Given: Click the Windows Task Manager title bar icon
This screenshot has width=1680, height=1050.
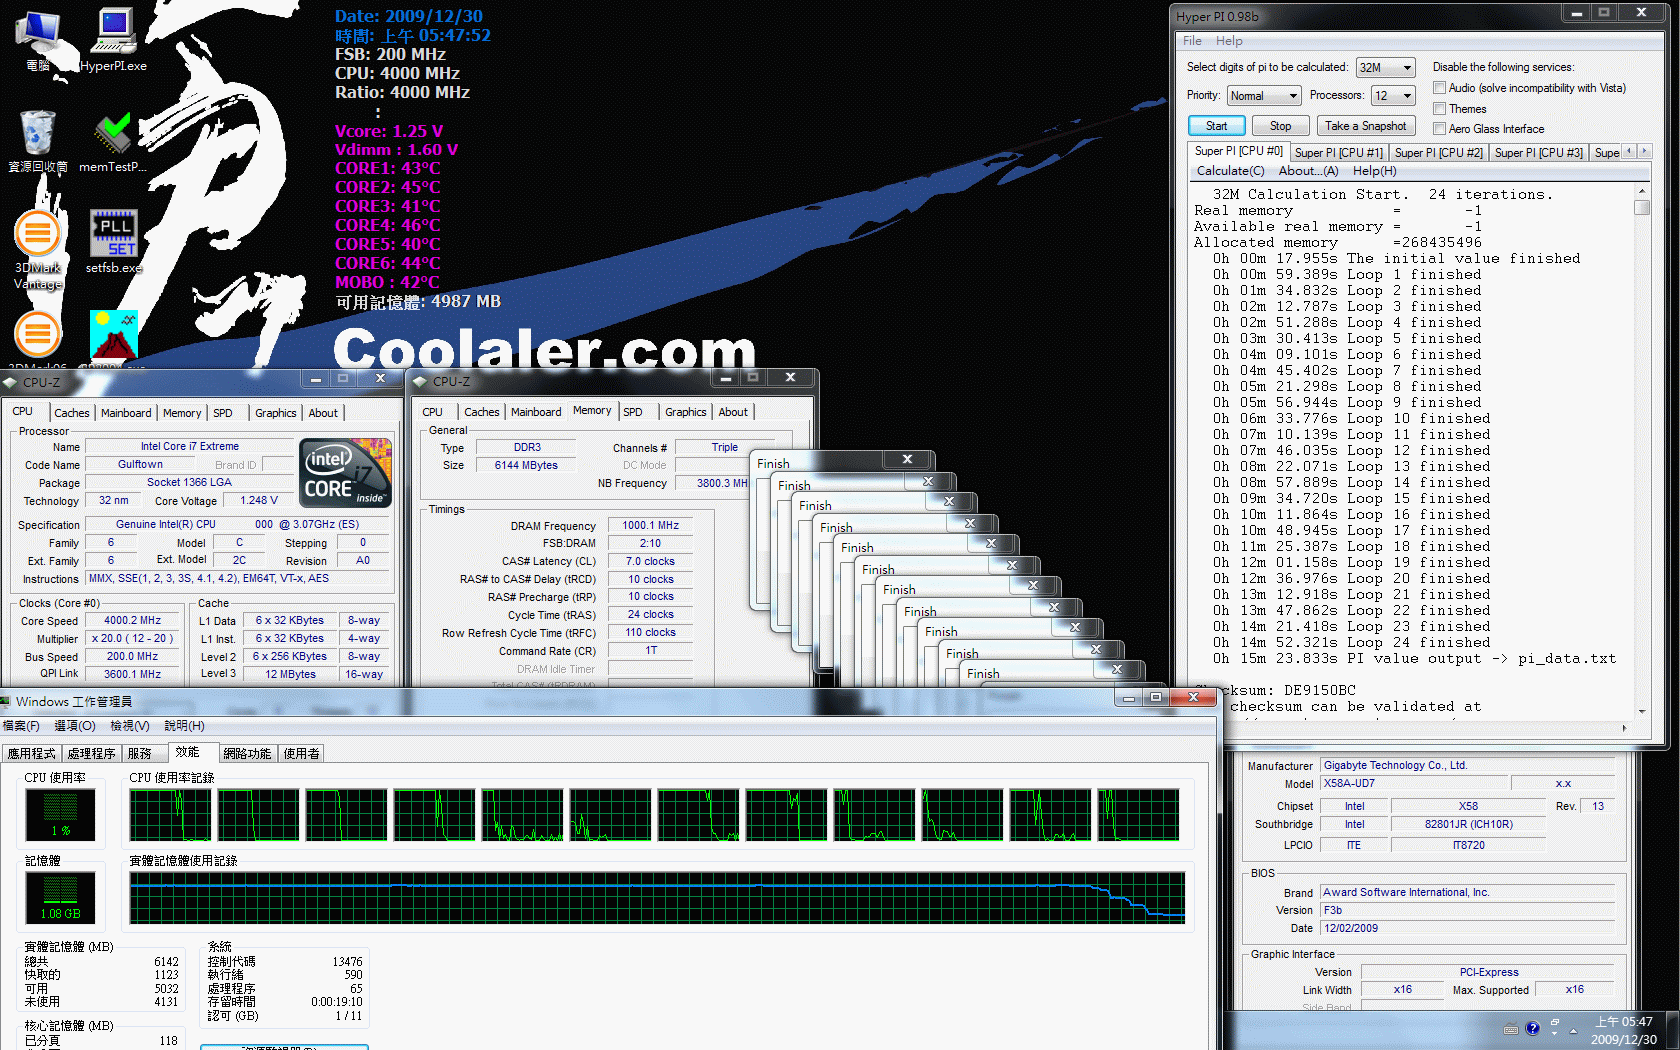Looking at the screenshot, I should [6, 701].
